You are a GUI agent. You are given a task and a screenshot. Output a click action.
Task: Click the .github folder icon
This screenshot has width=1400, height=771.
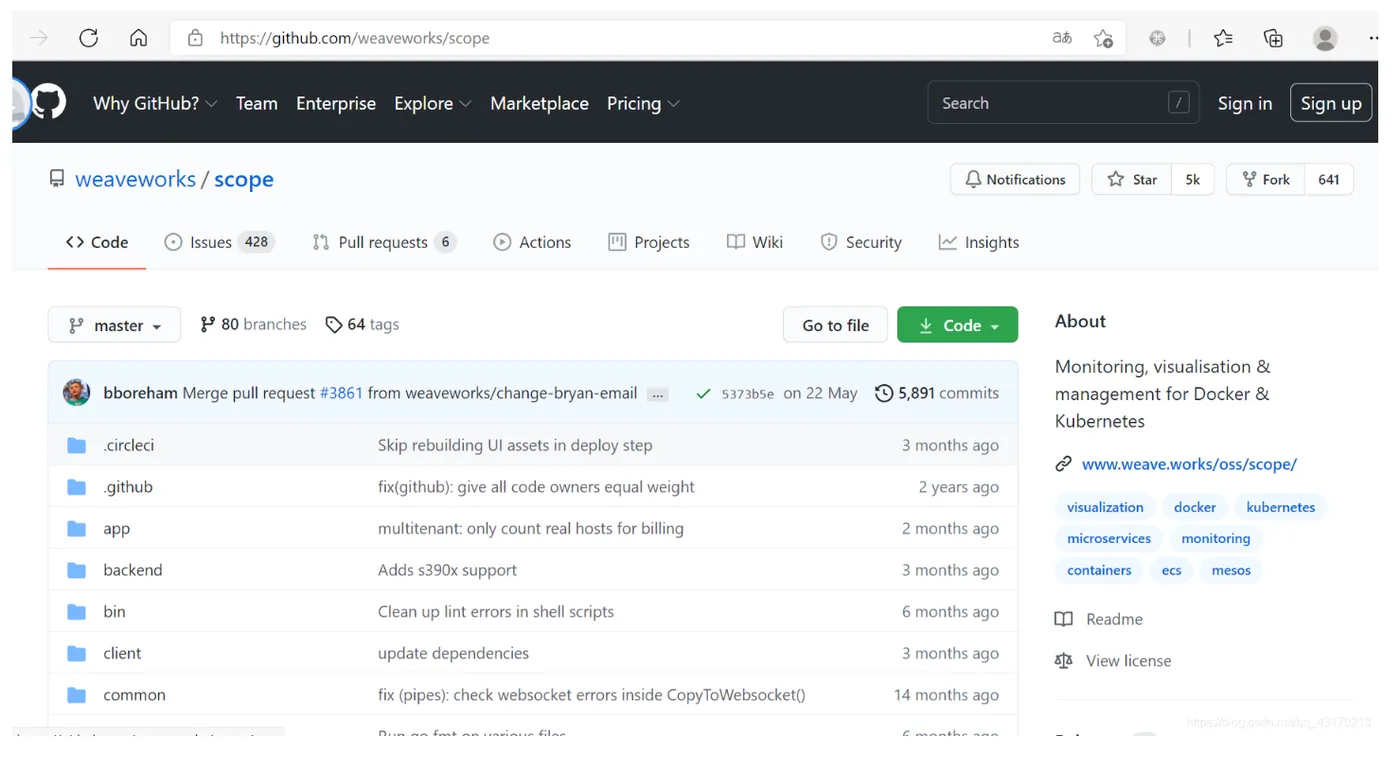click(77, 487)
